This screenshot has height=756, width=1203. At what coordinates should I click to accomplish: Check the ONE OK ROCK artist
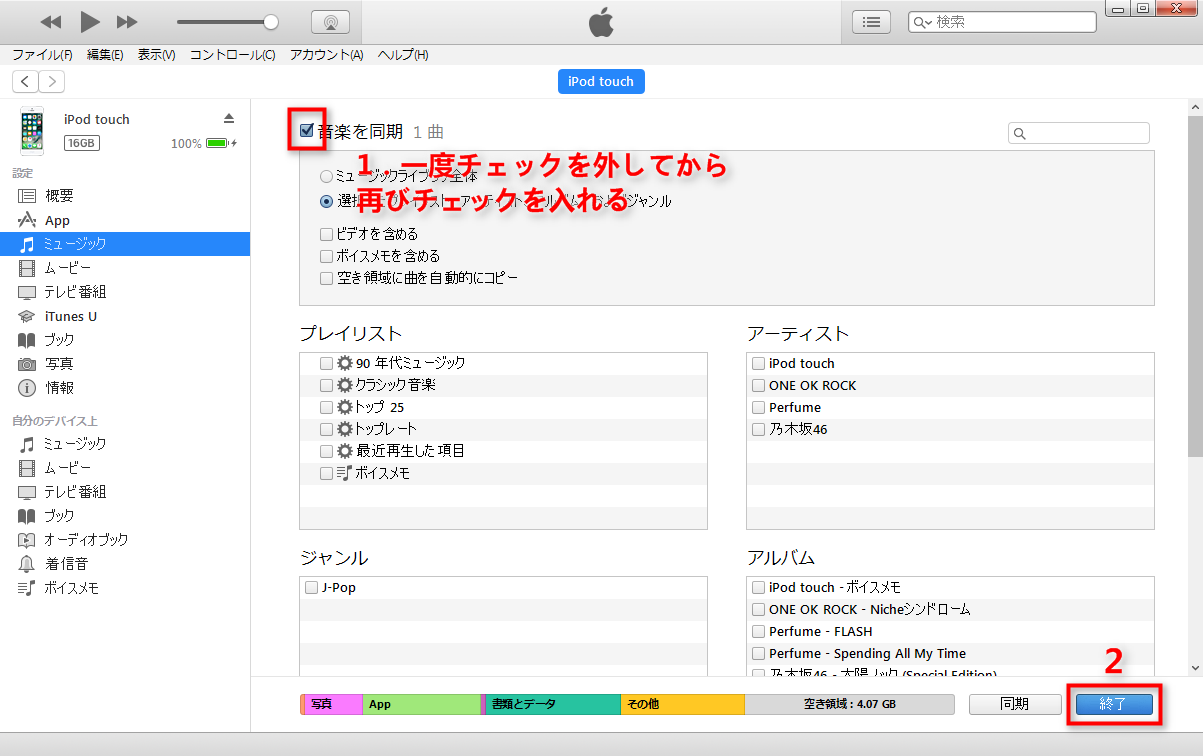click(x=759, y=385)
